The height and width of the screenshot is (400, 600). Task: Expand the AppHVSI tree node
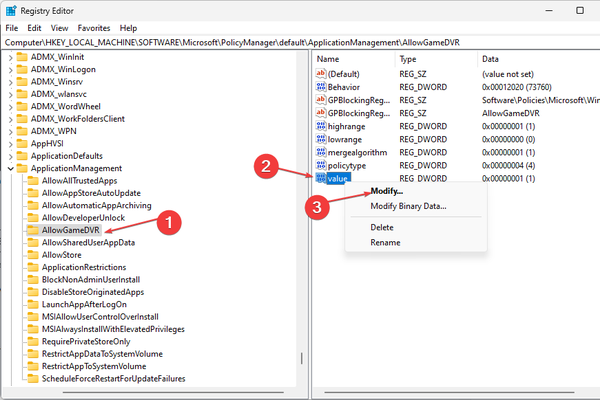(9, 141)
